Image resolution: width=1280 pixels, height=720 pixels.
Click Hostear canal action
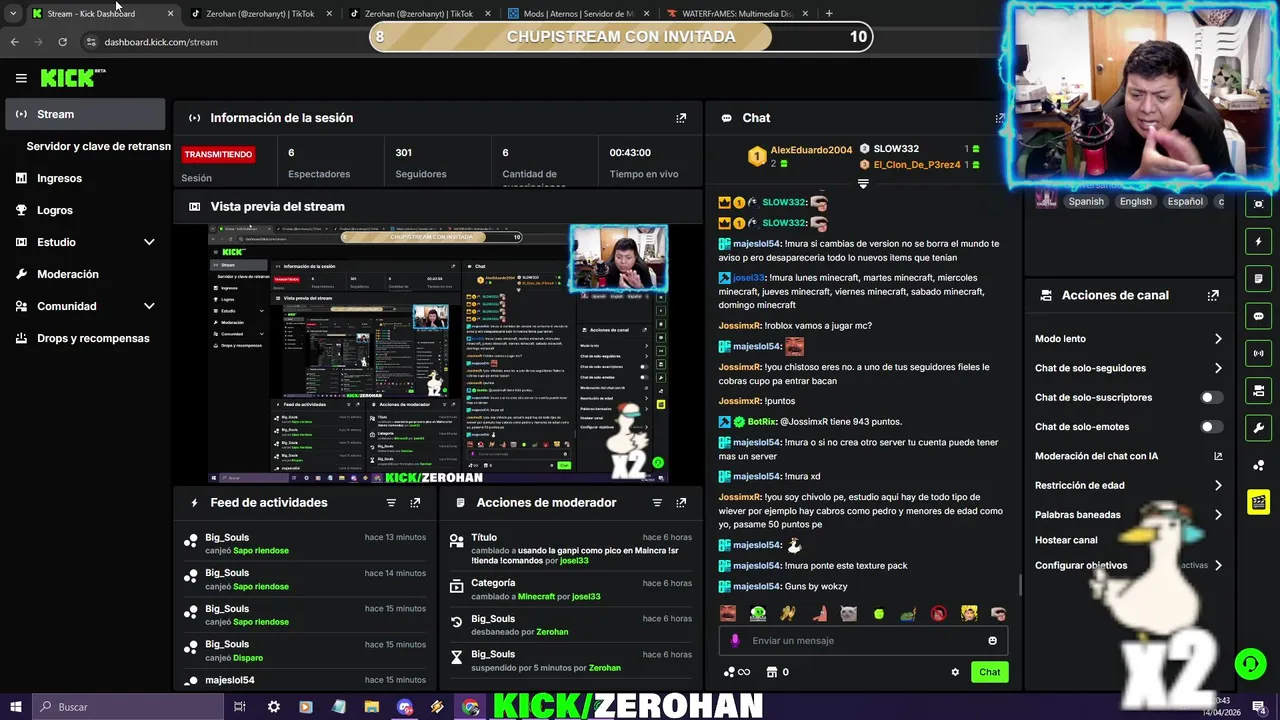pyautogui.click(x=1066, y=540)
